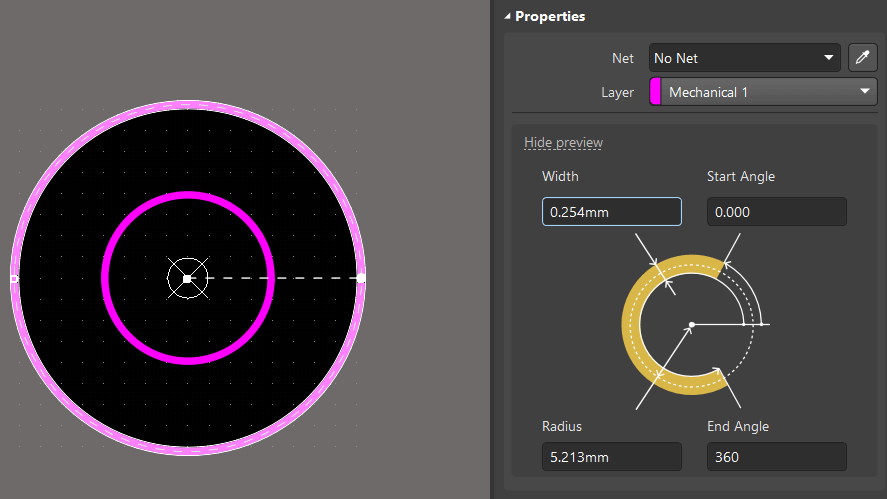Click the radius endpoint in preview diagram

click(x=763, y=325)
